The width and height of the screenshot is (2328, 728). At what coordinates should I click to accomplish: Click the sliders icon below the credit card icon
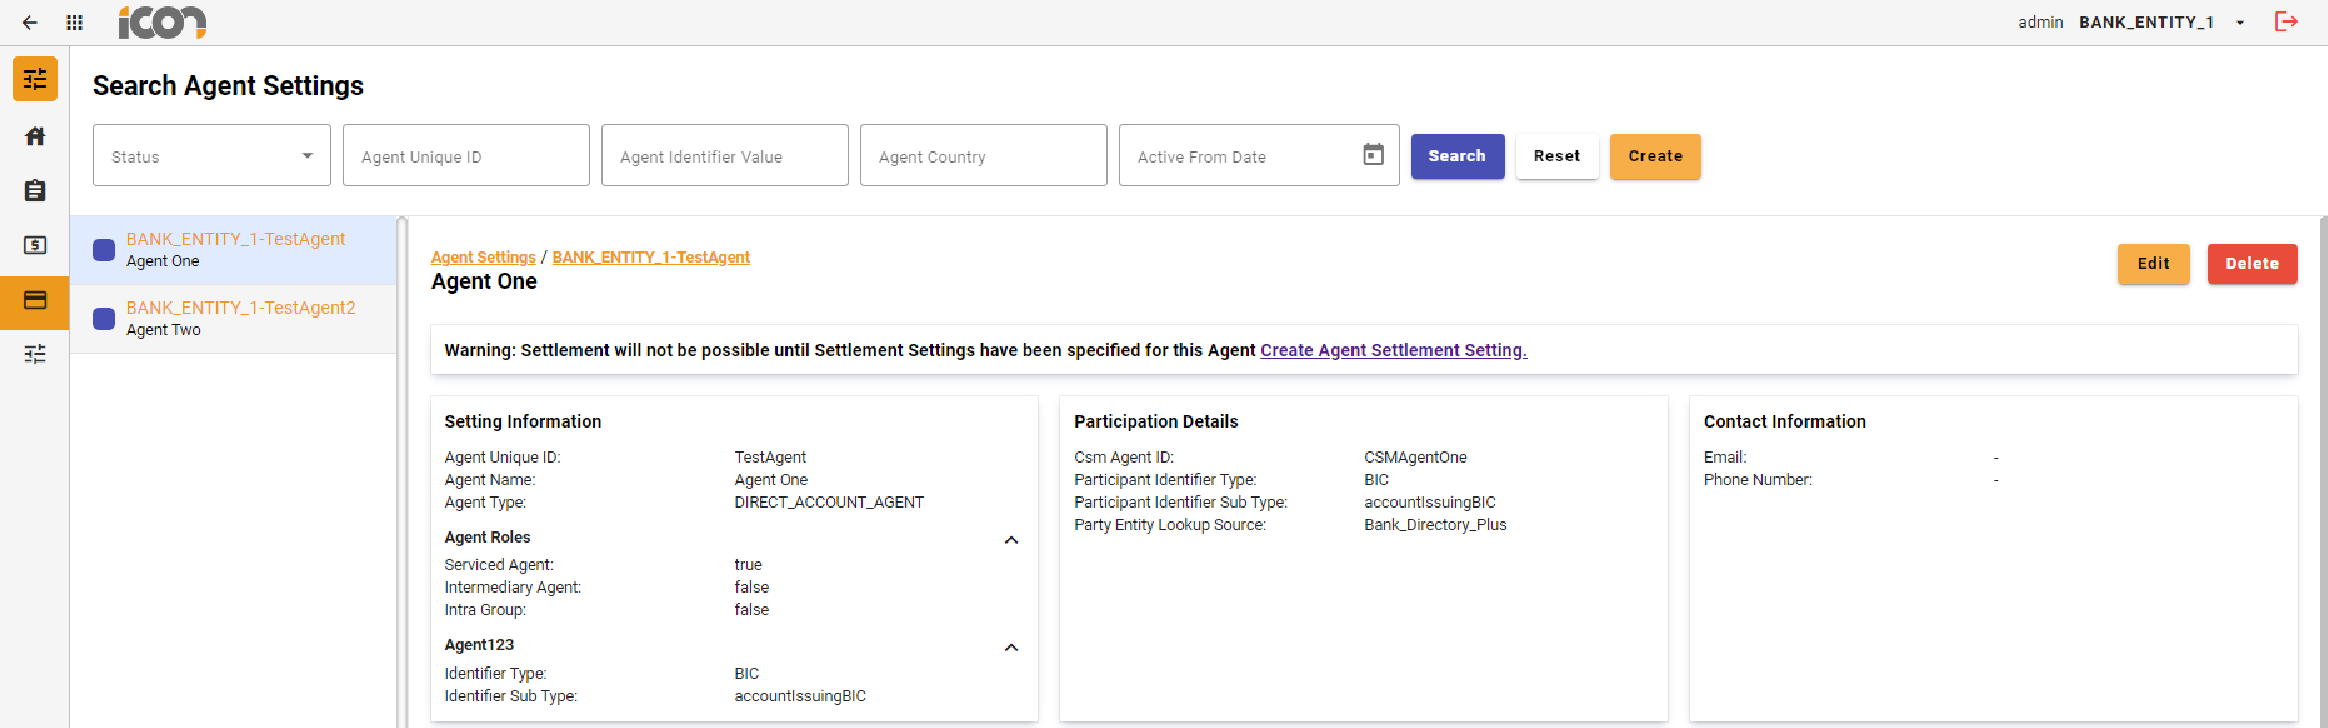35,354
